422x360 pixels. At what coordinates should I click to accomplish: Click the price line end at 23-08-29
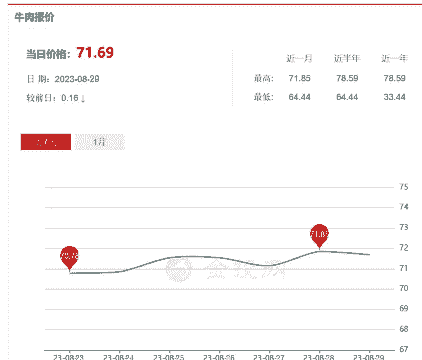click(x=369, y=254)
